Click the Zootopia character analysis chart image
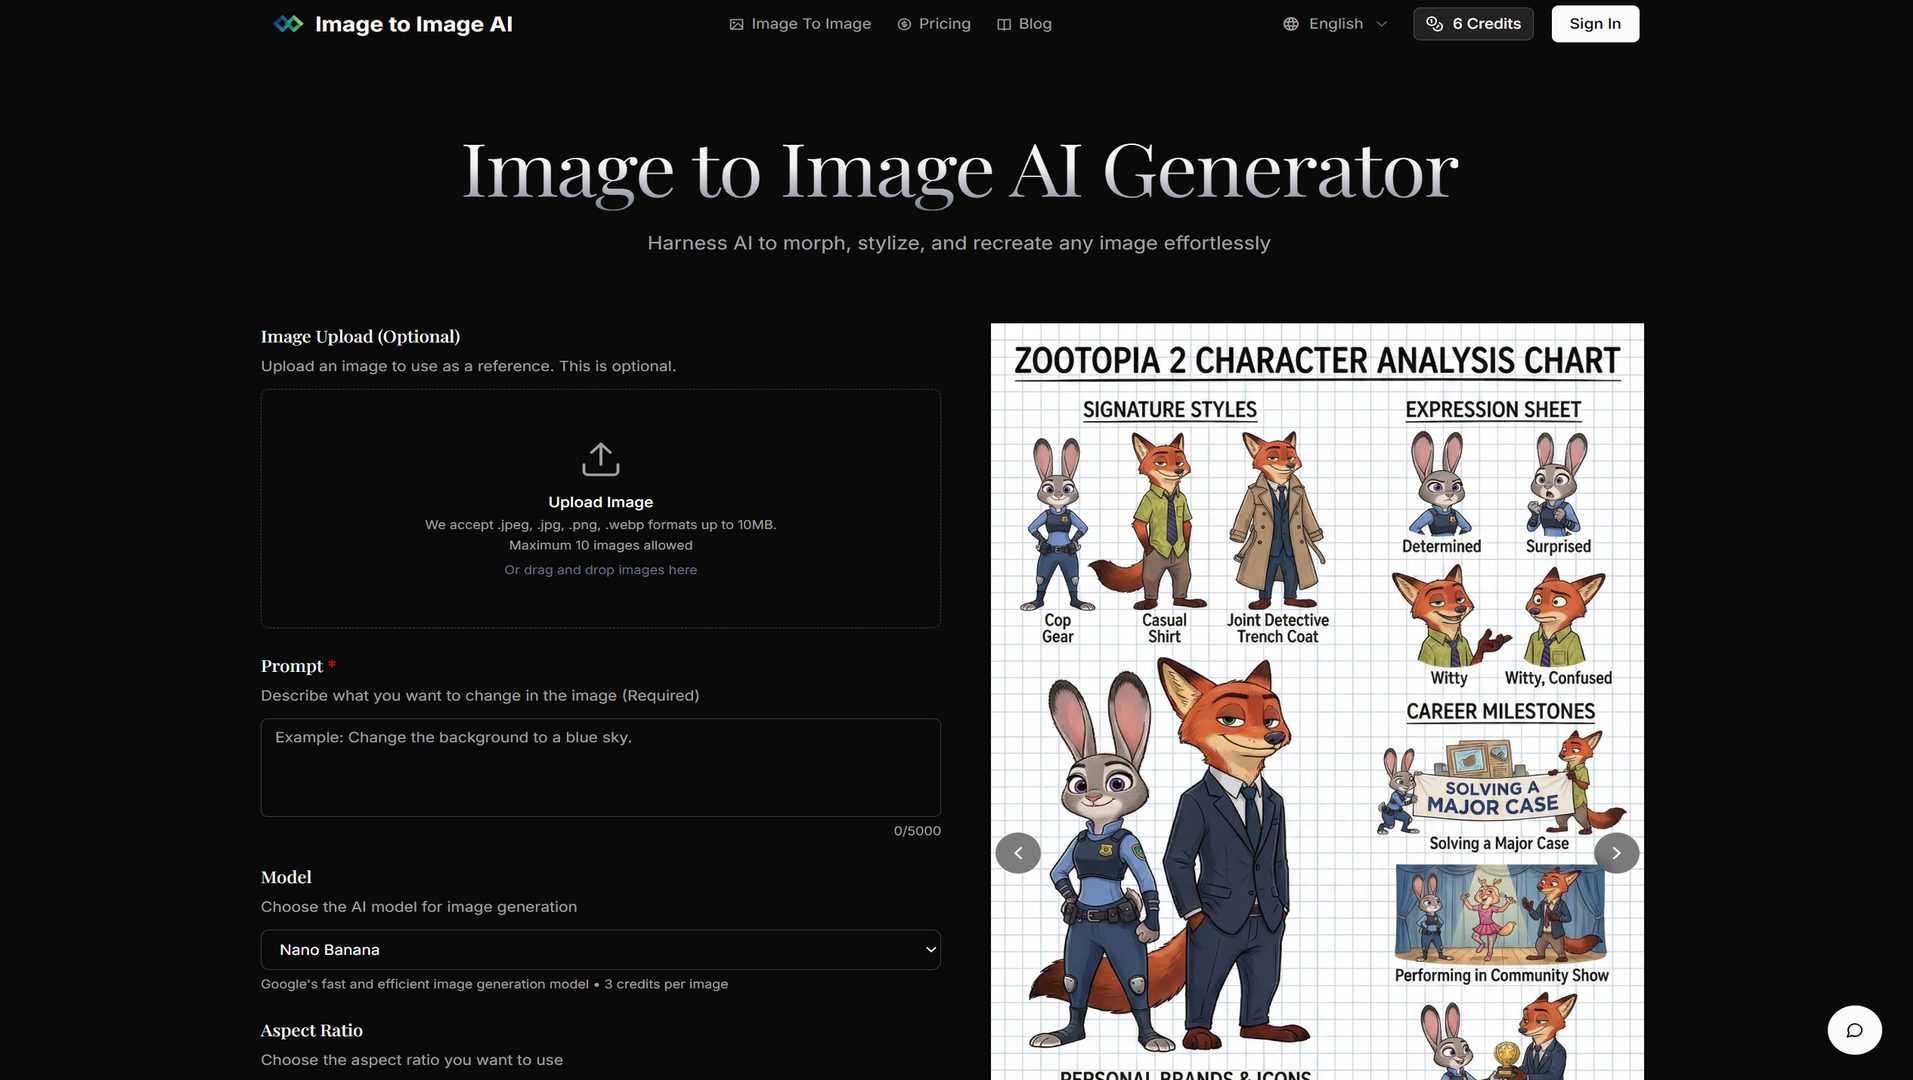 (1316, 700)
